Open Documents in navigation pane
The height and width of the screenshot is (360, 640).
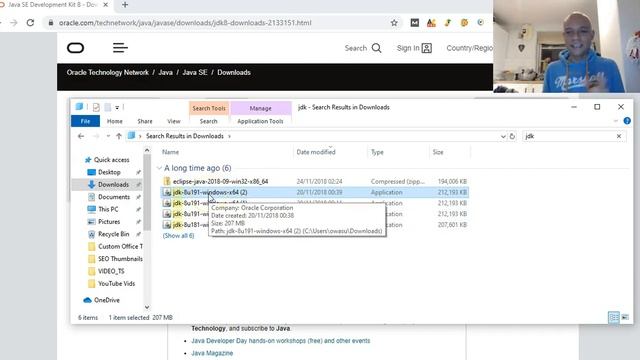(x=114, y=197)
